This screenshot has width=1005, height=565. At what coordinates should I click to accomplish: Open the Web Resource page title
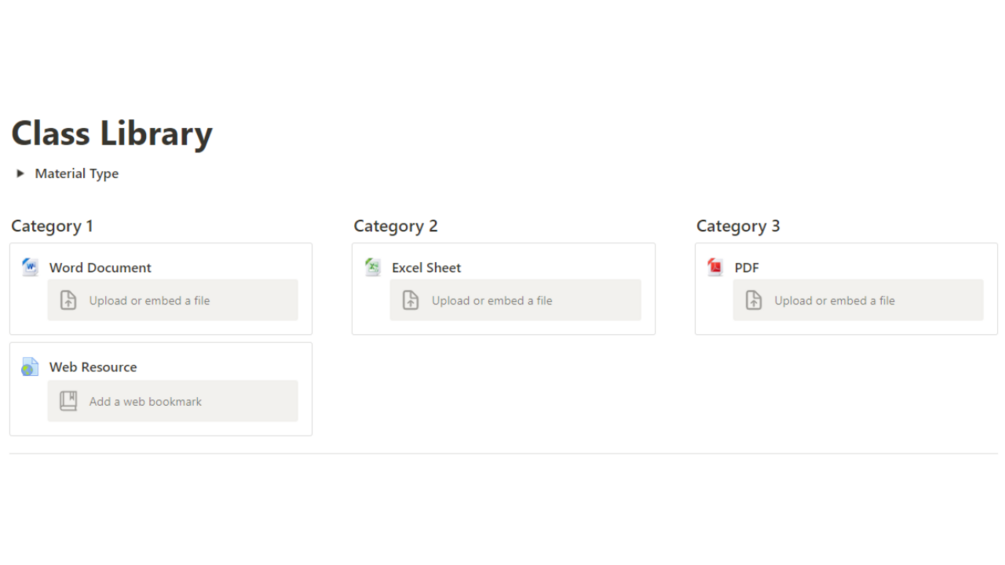pyautogui.click(x=93, y=367)
